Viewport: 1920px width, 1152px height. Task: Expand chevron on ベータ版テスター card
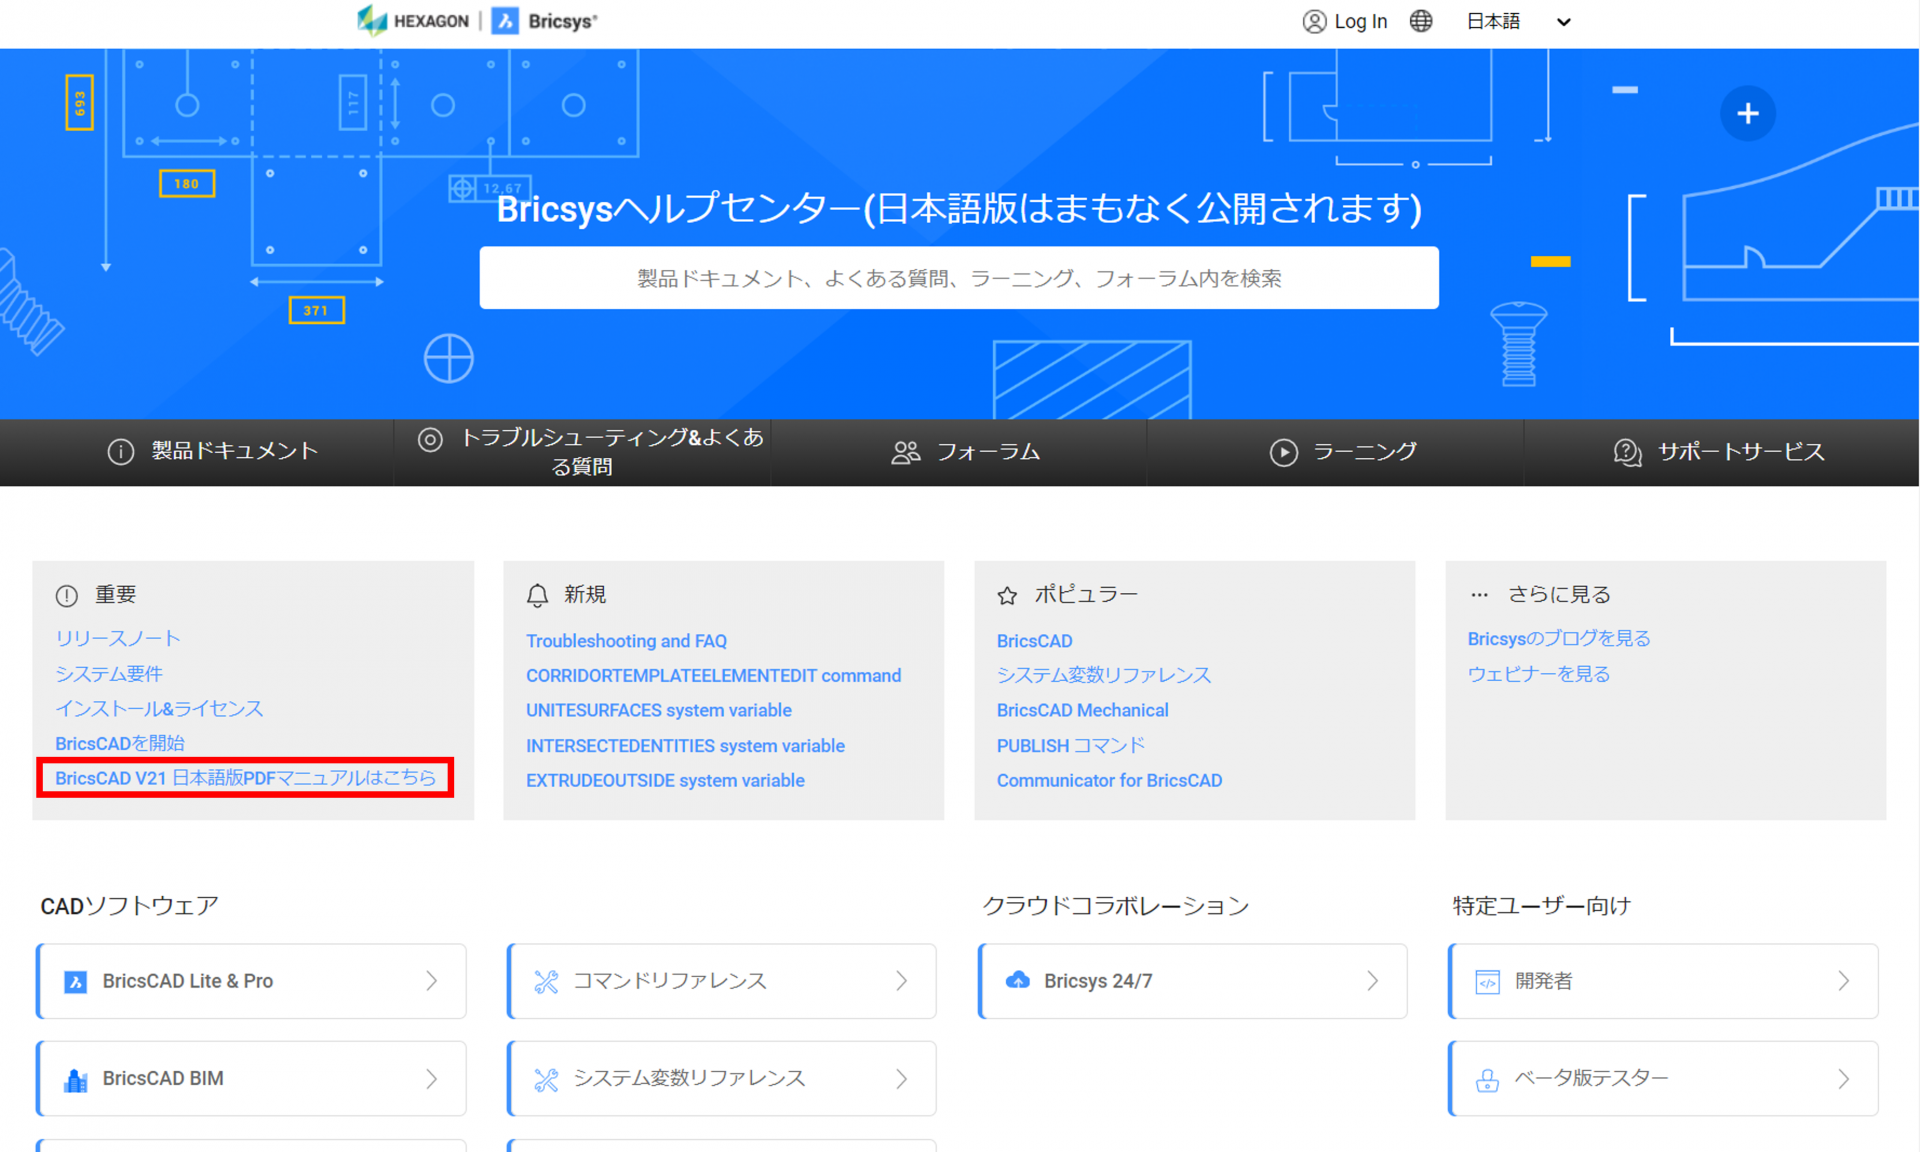pos(1843,1079)
